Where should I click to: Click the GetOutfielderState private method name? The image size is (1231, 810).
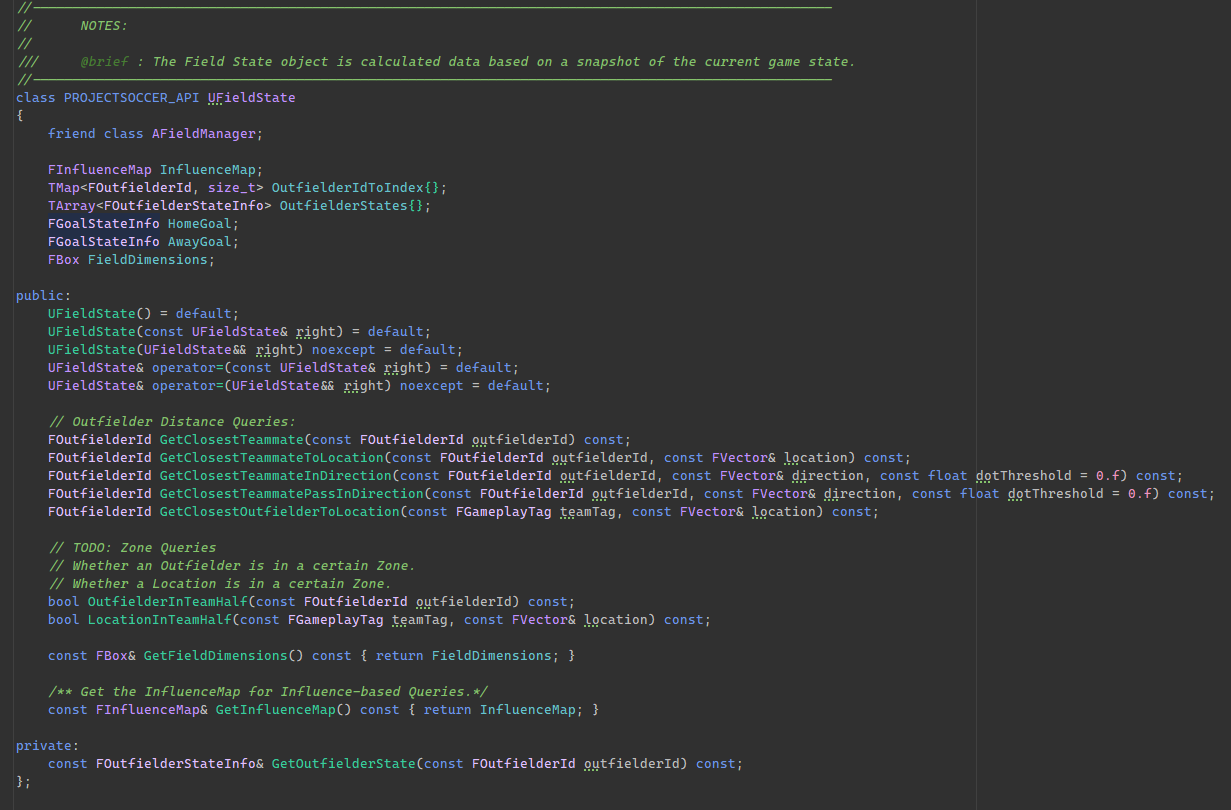(x=343, y=764)
